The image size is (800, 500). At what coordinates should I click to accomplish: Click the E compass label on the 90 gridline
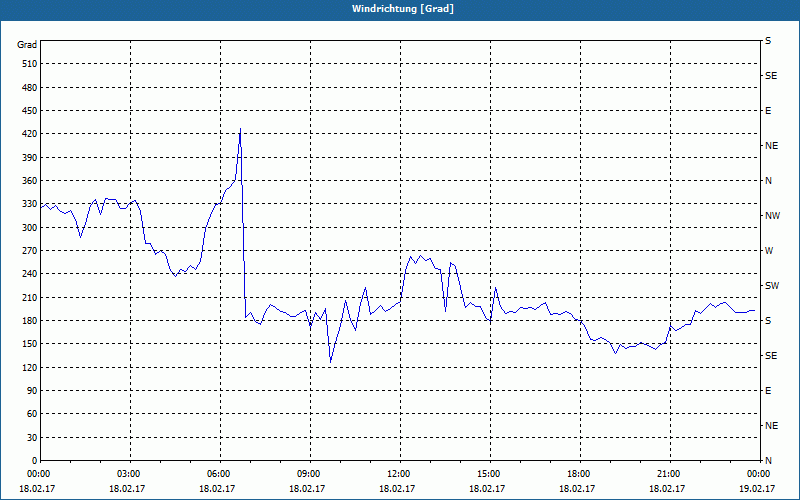click(x=768, y=391)
